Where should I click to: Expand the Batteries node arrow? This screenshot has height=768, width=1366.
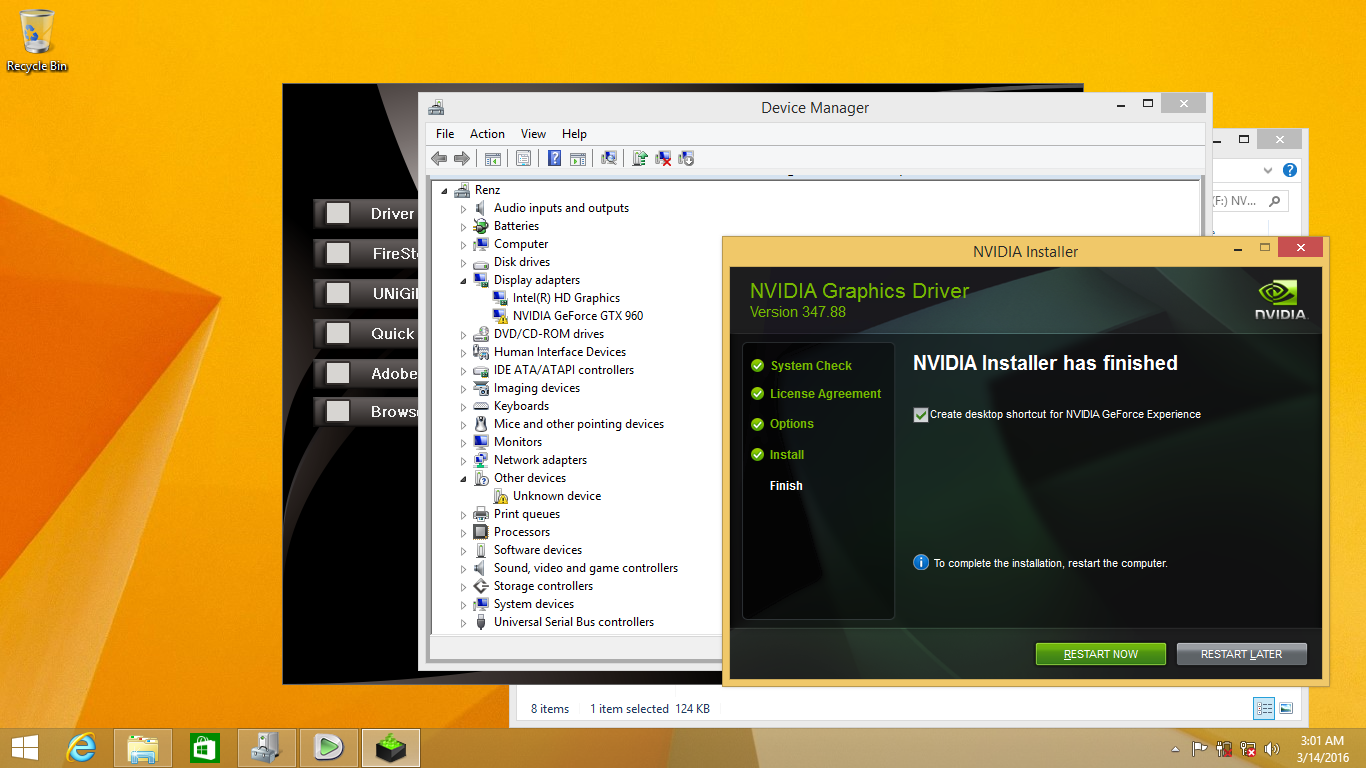pos(464,226)
